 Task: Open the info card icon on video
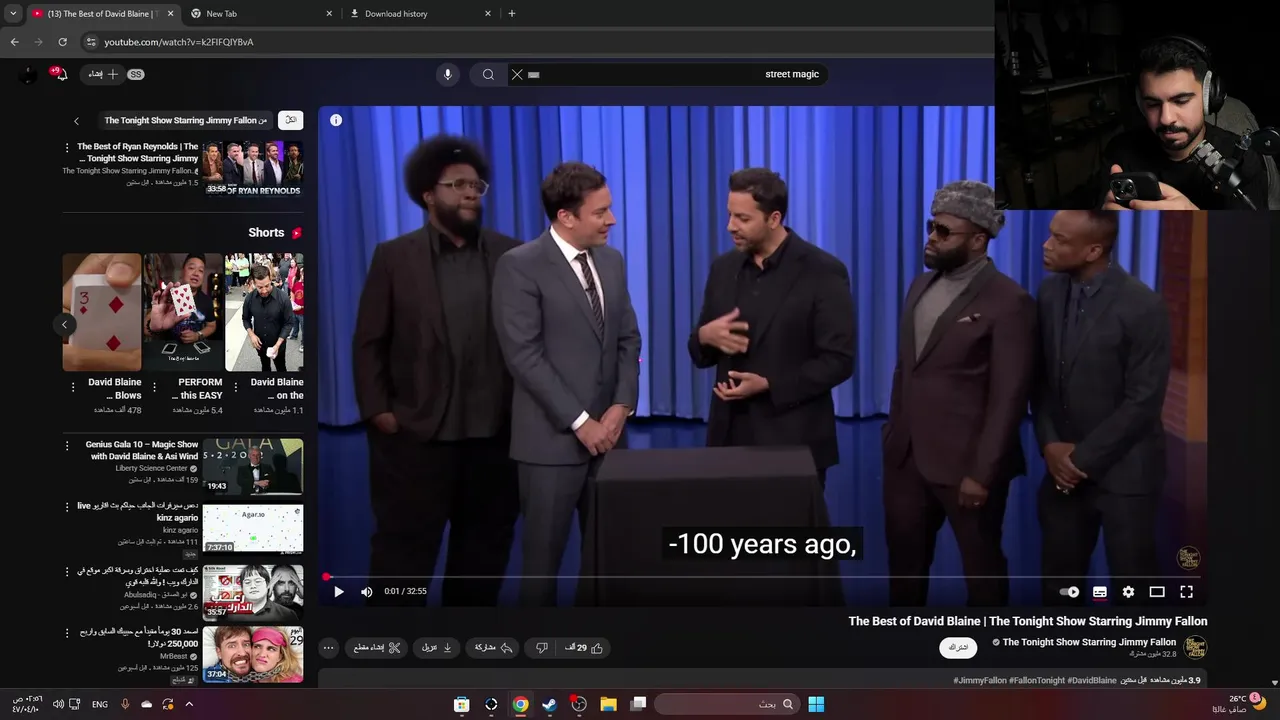coord(336,120)
